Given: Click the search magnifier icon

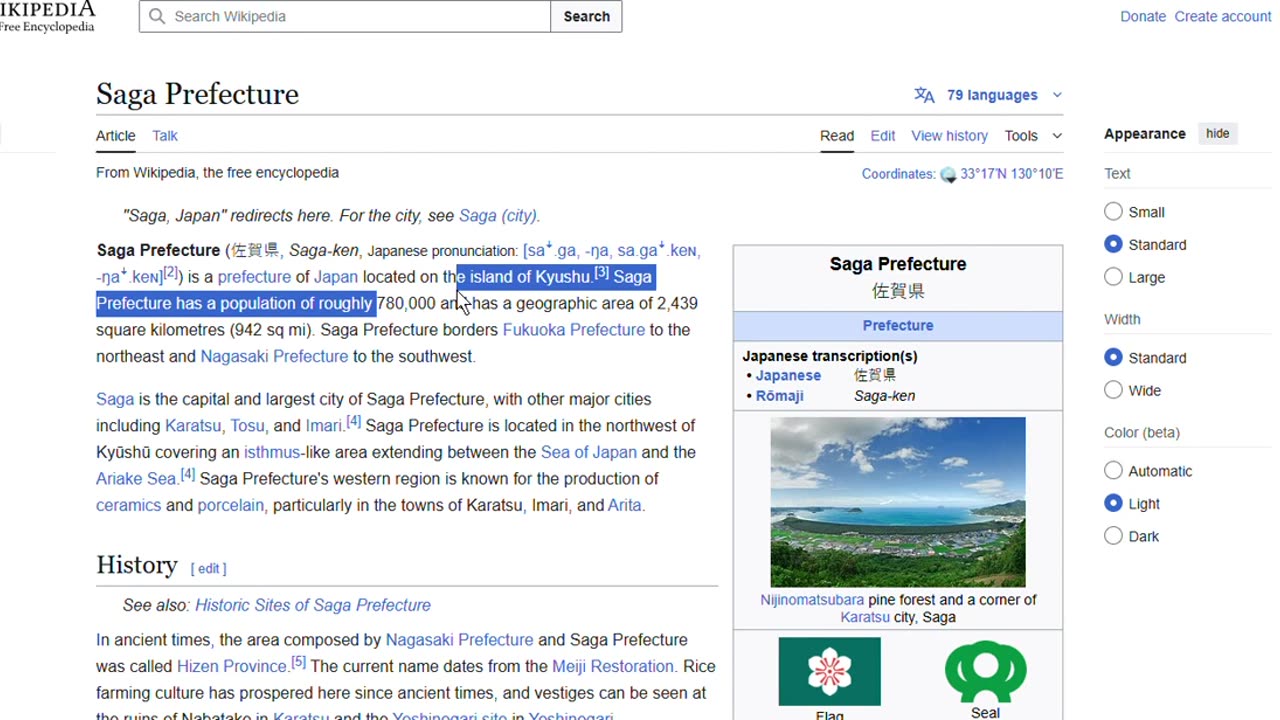Looking at the screenshot, I should coord(157,16).
